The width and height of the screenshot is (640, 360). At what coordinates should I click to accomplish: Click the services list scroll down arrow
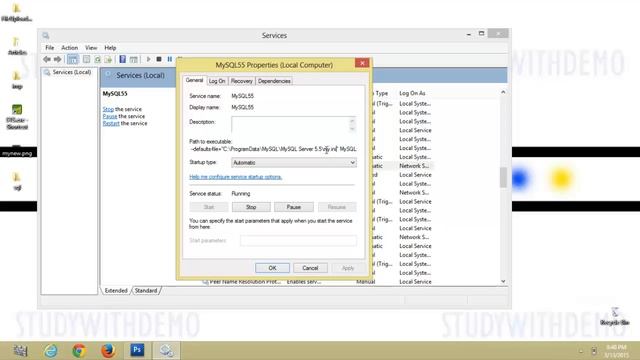pyautogui.click(x=503, y=281)
